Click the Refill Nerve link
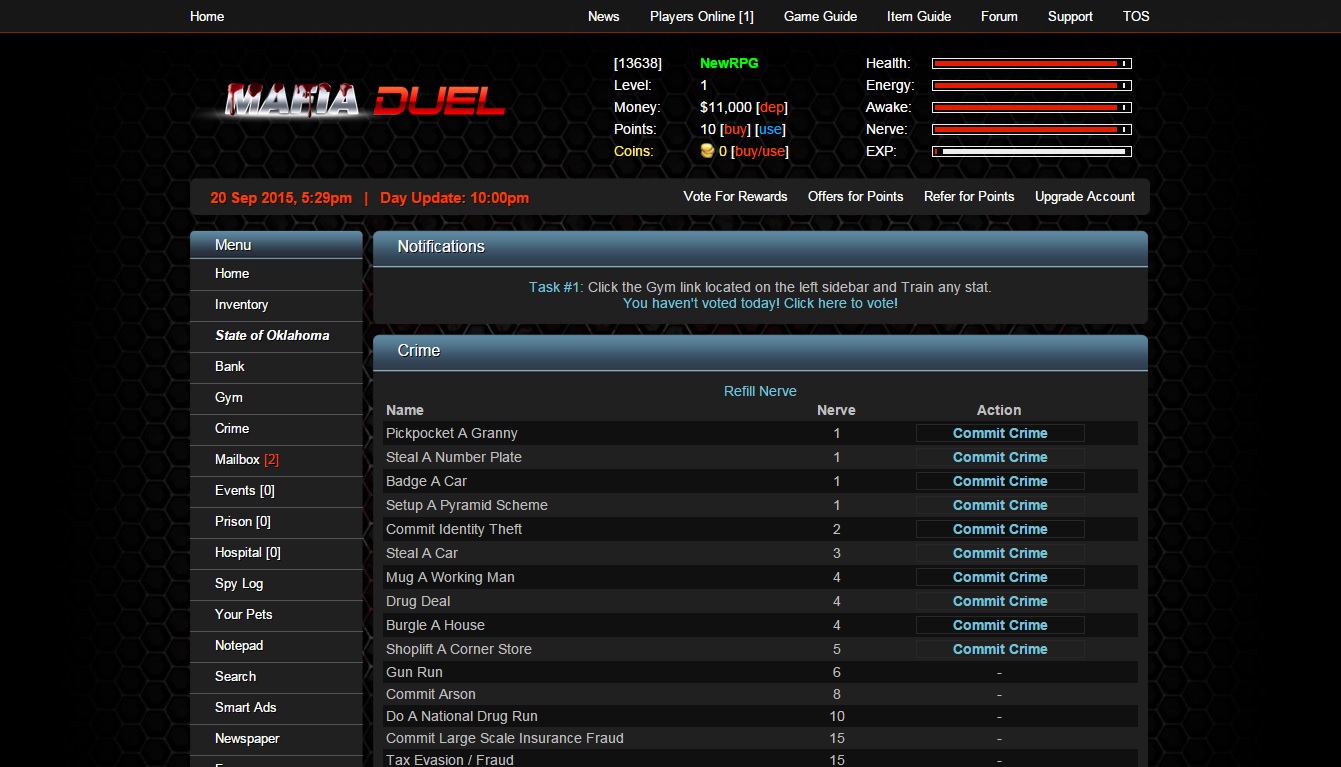Image resolution: width=1341 pixels, height=767 pixels. (760, 391)
